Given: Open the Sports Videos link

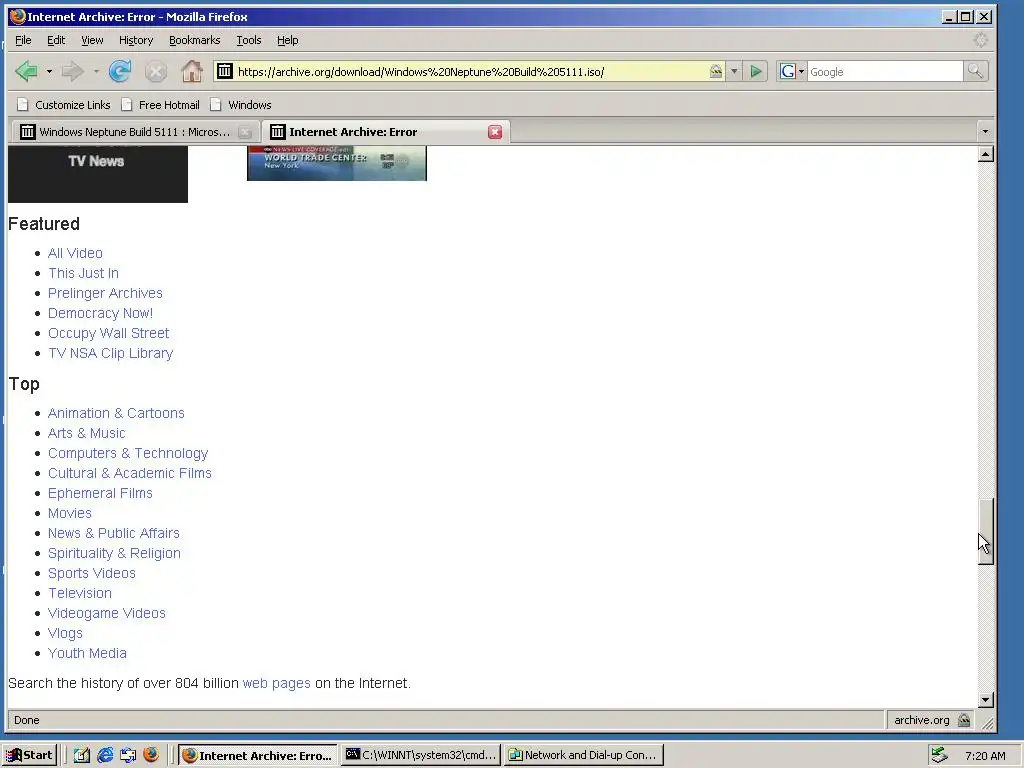Looking at the screenshot, I should (91, 573).
